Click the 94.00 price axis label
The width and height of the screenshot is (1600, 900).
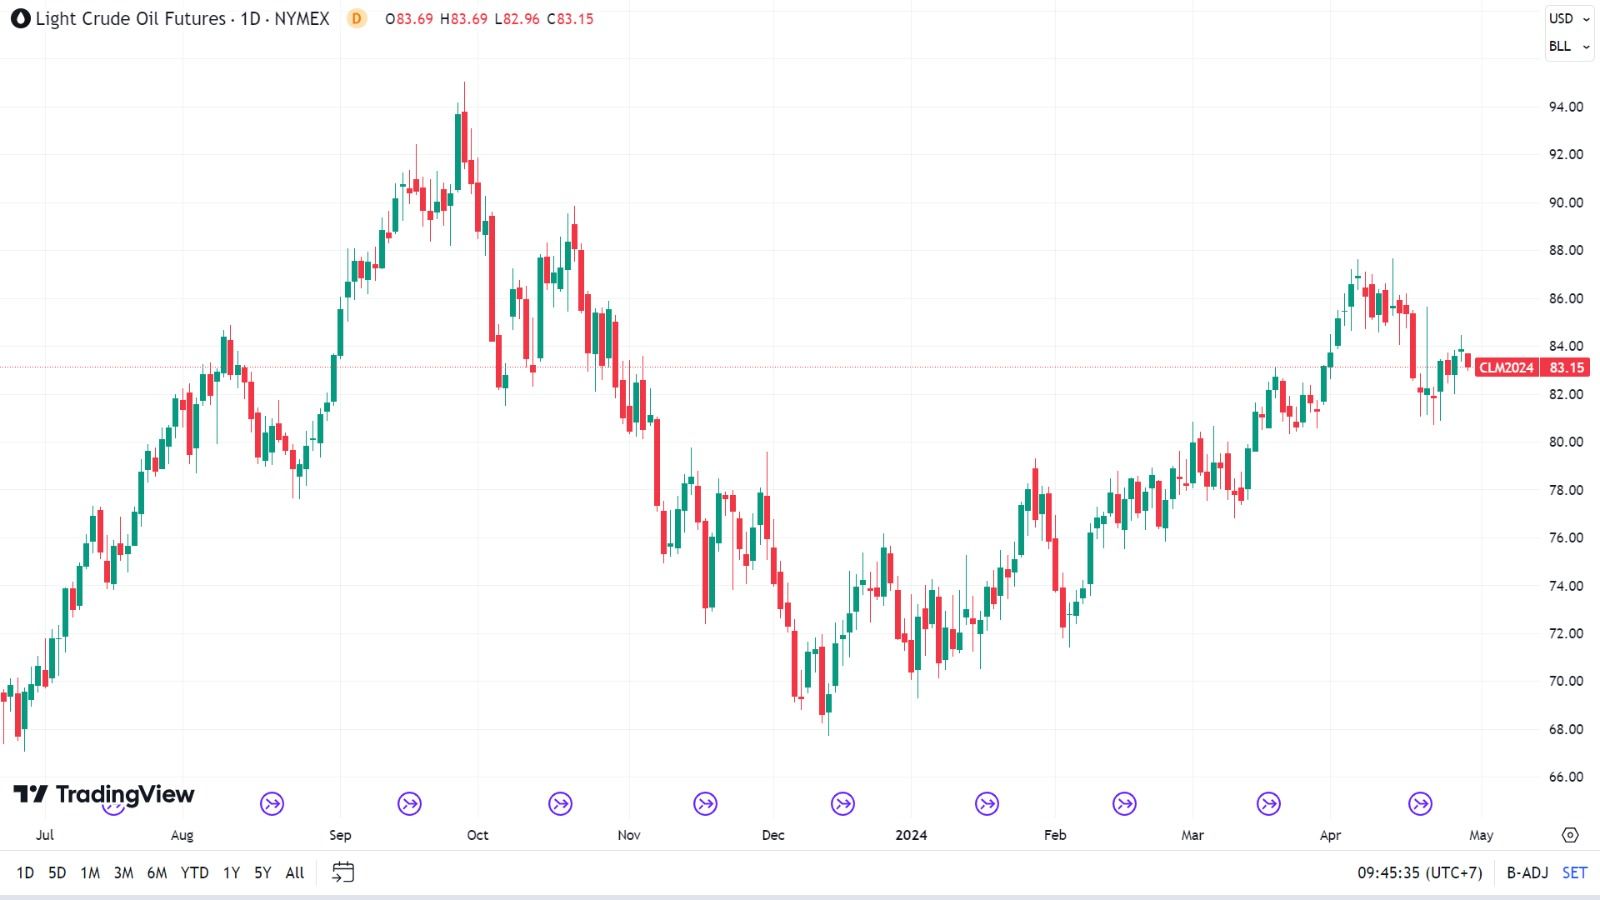1566,107
